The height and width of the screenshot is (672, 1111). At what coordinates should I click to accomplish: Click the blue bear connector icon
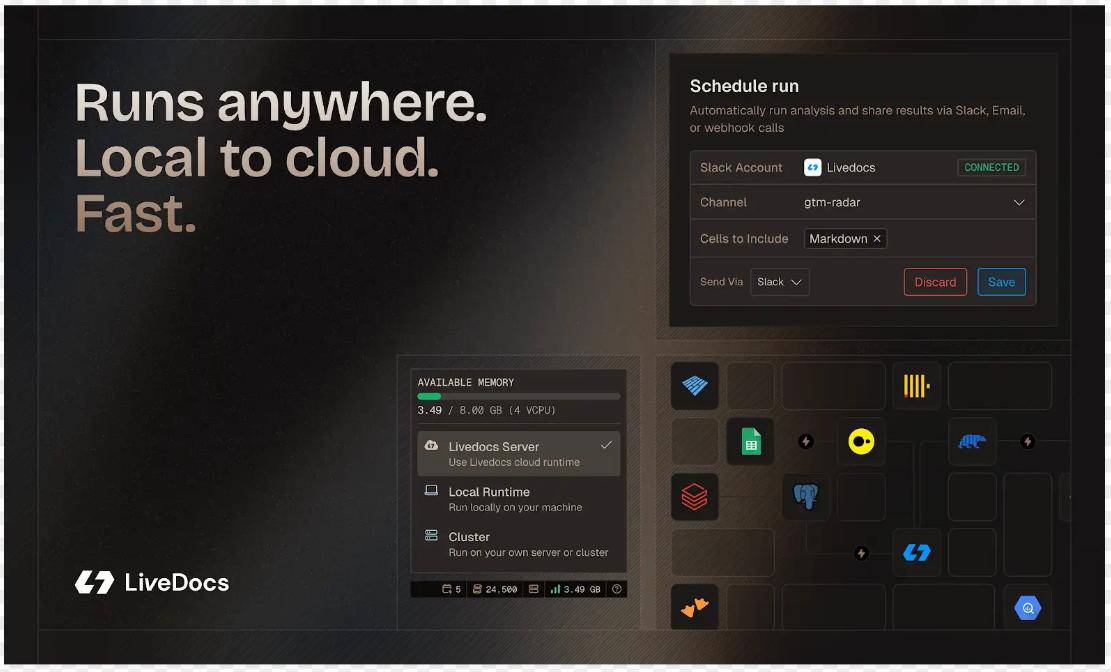coord(972,441)
